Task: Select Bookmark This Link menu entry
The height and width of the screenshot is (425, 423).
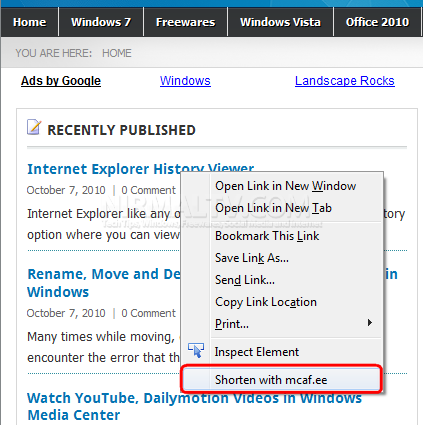Action: pos(282,236)
